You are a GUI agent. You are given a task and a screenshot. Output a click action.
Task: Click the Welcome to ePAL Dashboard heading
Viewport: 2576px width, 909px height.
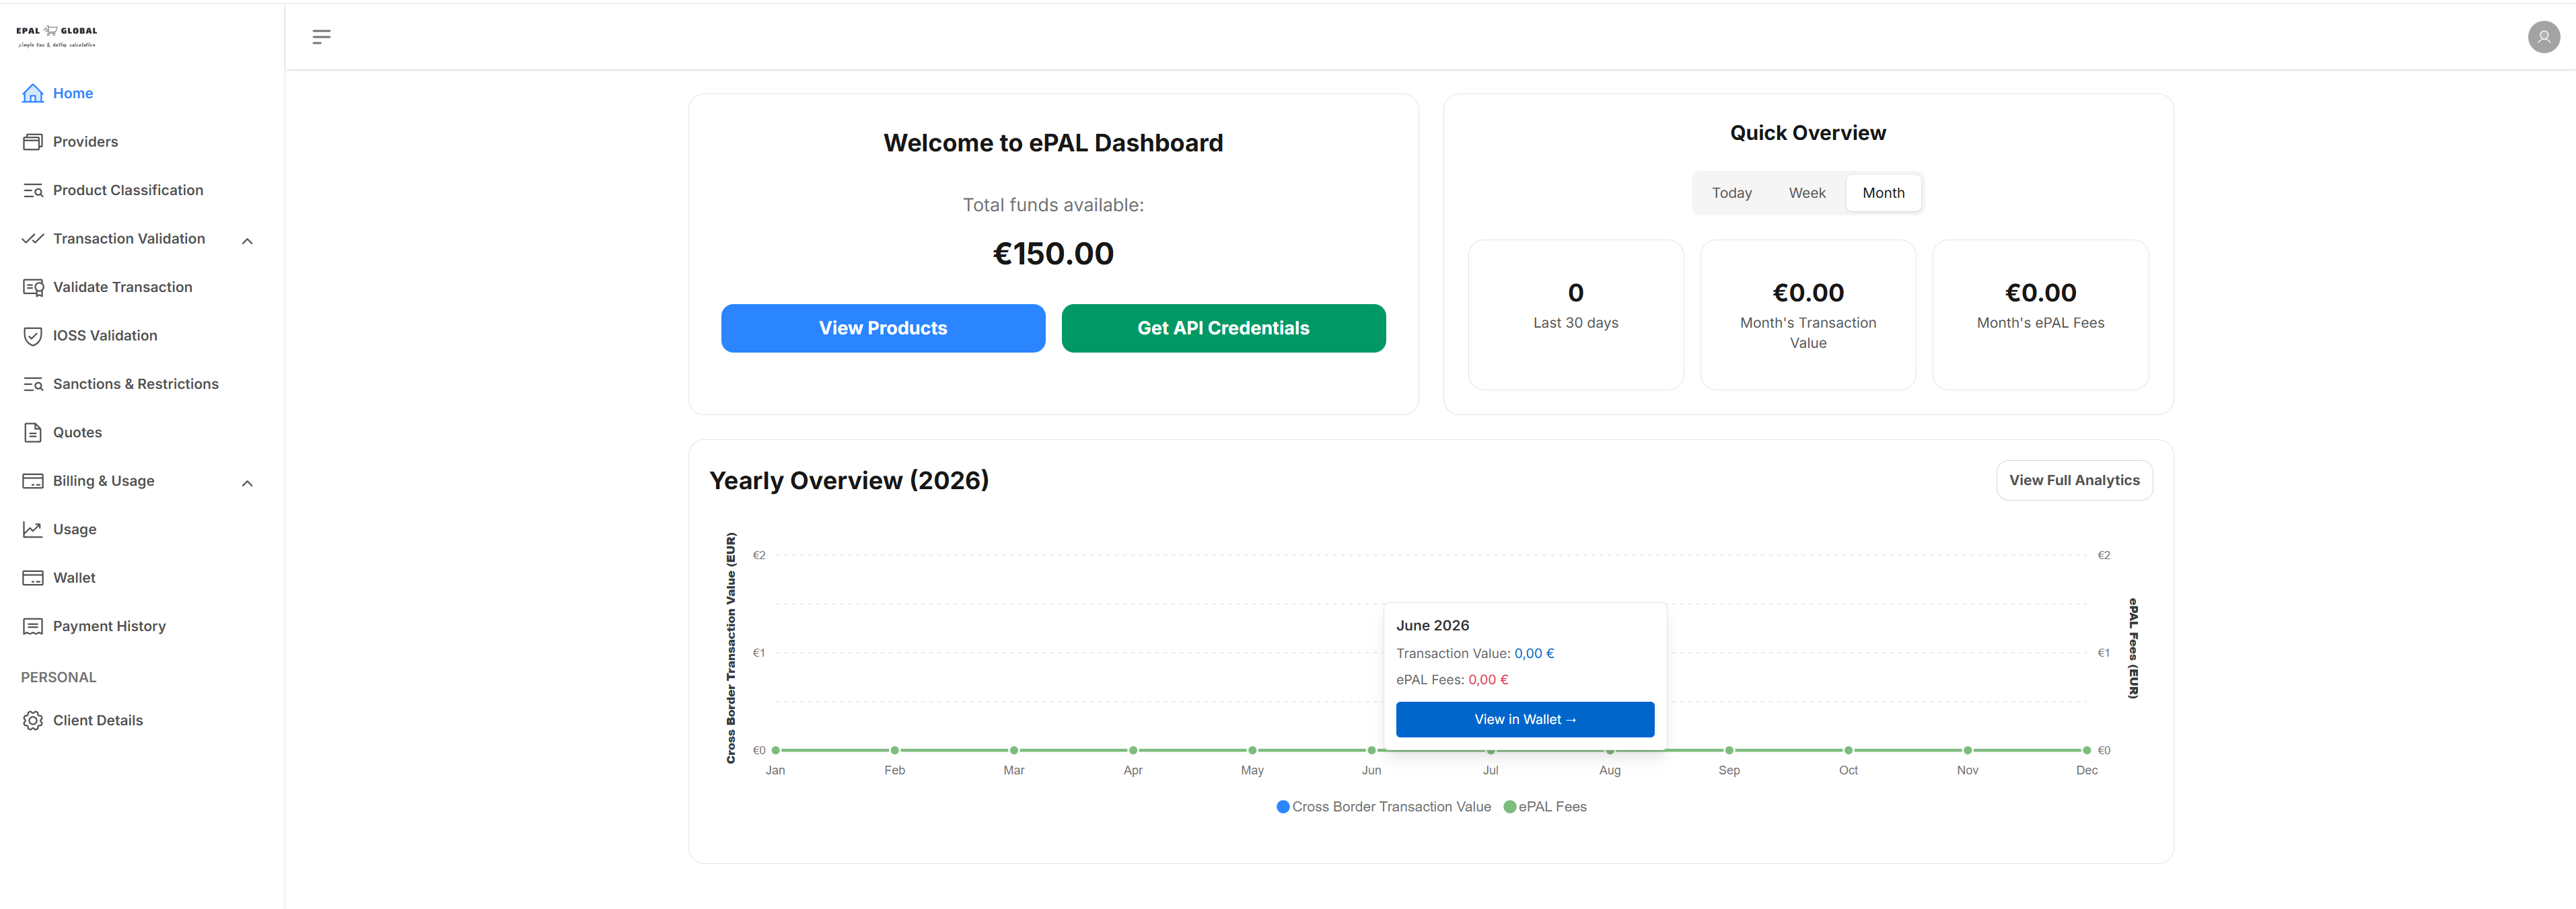(1053, 143)
